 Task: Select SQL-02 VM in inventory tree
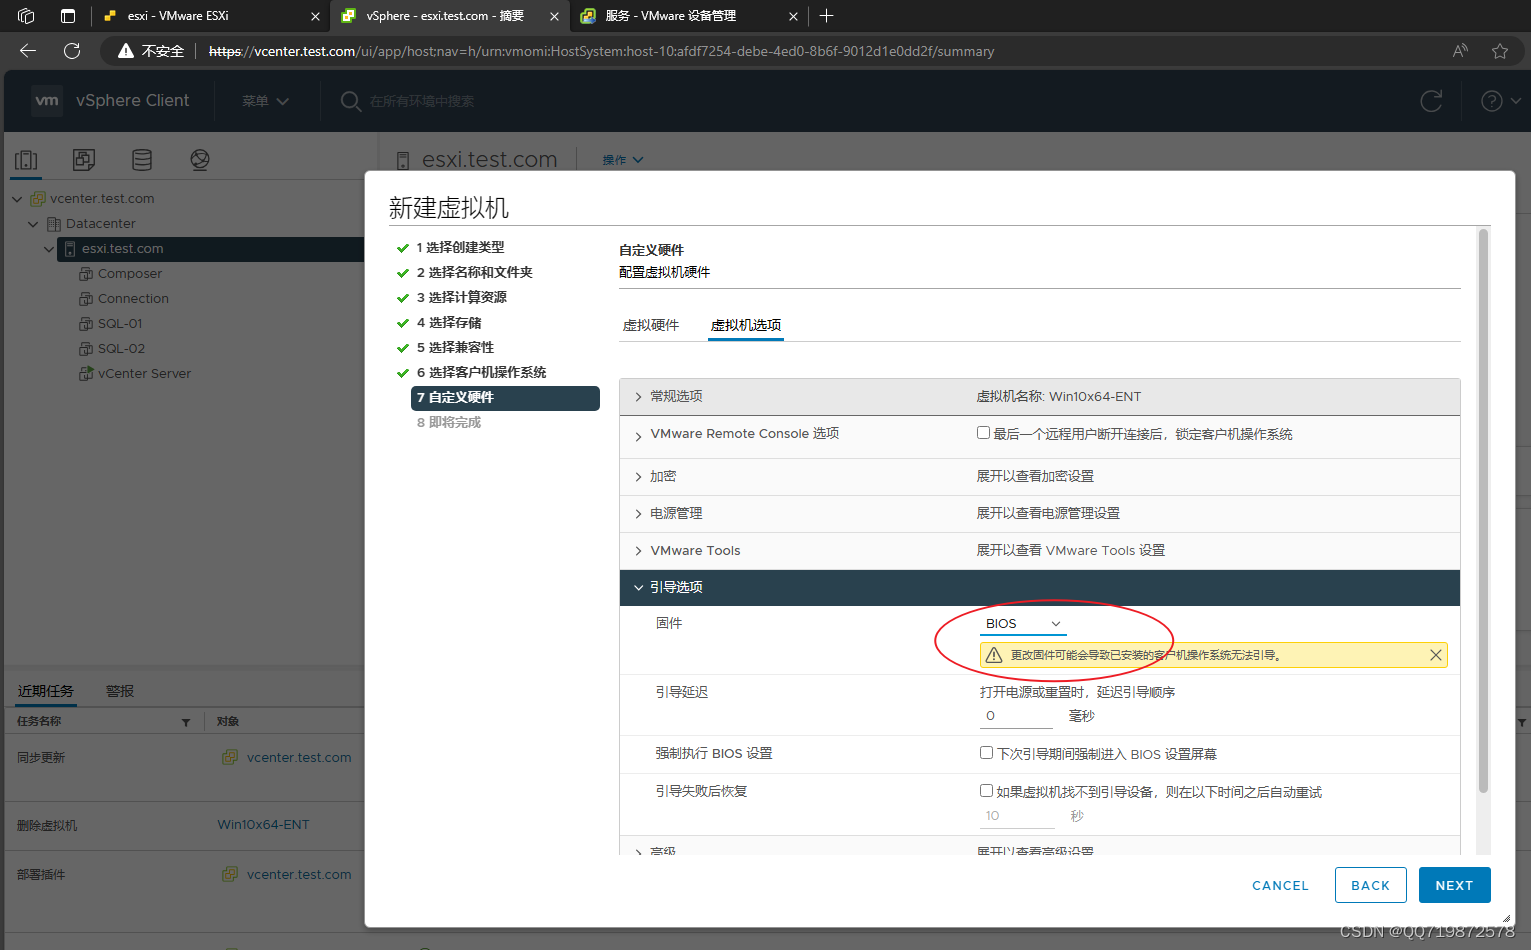[121, 349]
